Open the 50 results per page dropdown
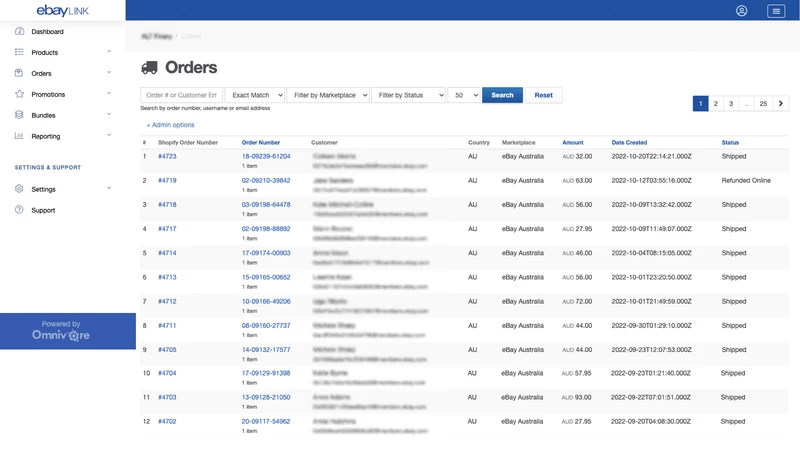This screenshot has height=450, width=800. (464, 95)
